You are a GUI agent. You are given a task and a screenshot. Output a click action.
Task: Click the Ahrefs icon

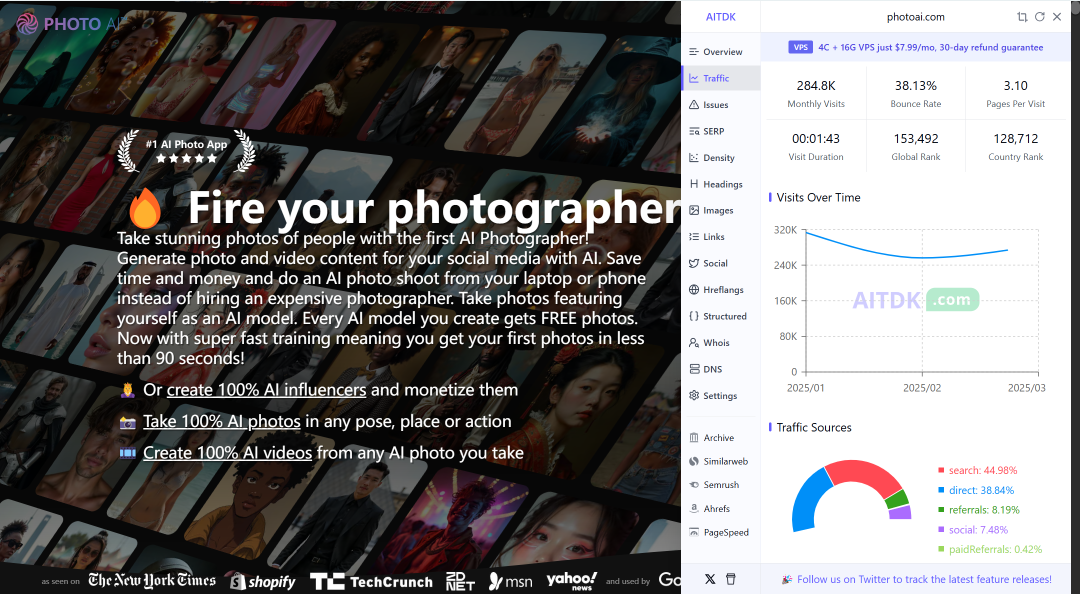tap(694, 509)
